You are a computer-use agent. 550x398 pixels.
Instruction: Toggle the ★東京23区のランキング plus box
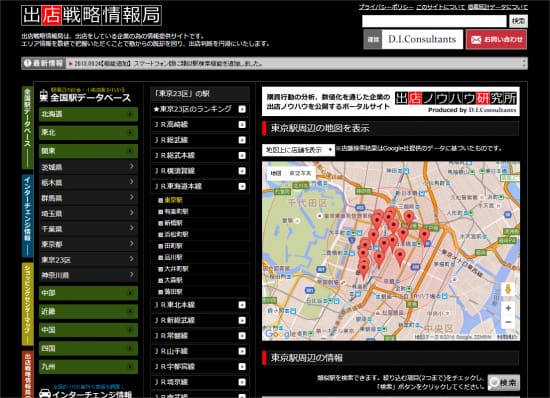(x=242, y=109)
